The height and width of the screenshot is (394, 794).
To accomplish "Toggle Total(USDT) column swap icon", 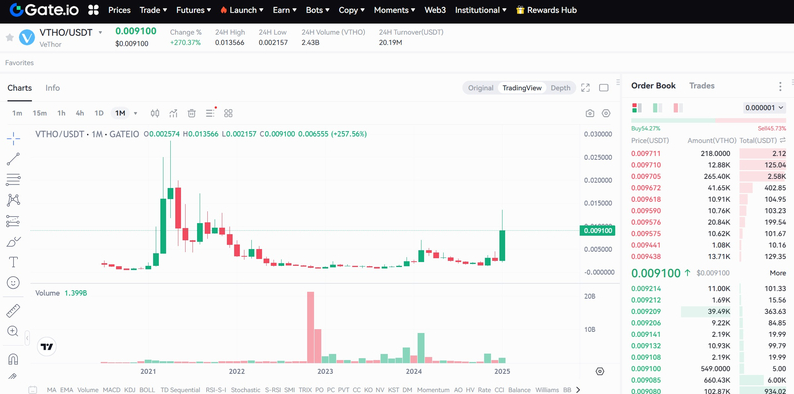I will pos(782,140).
